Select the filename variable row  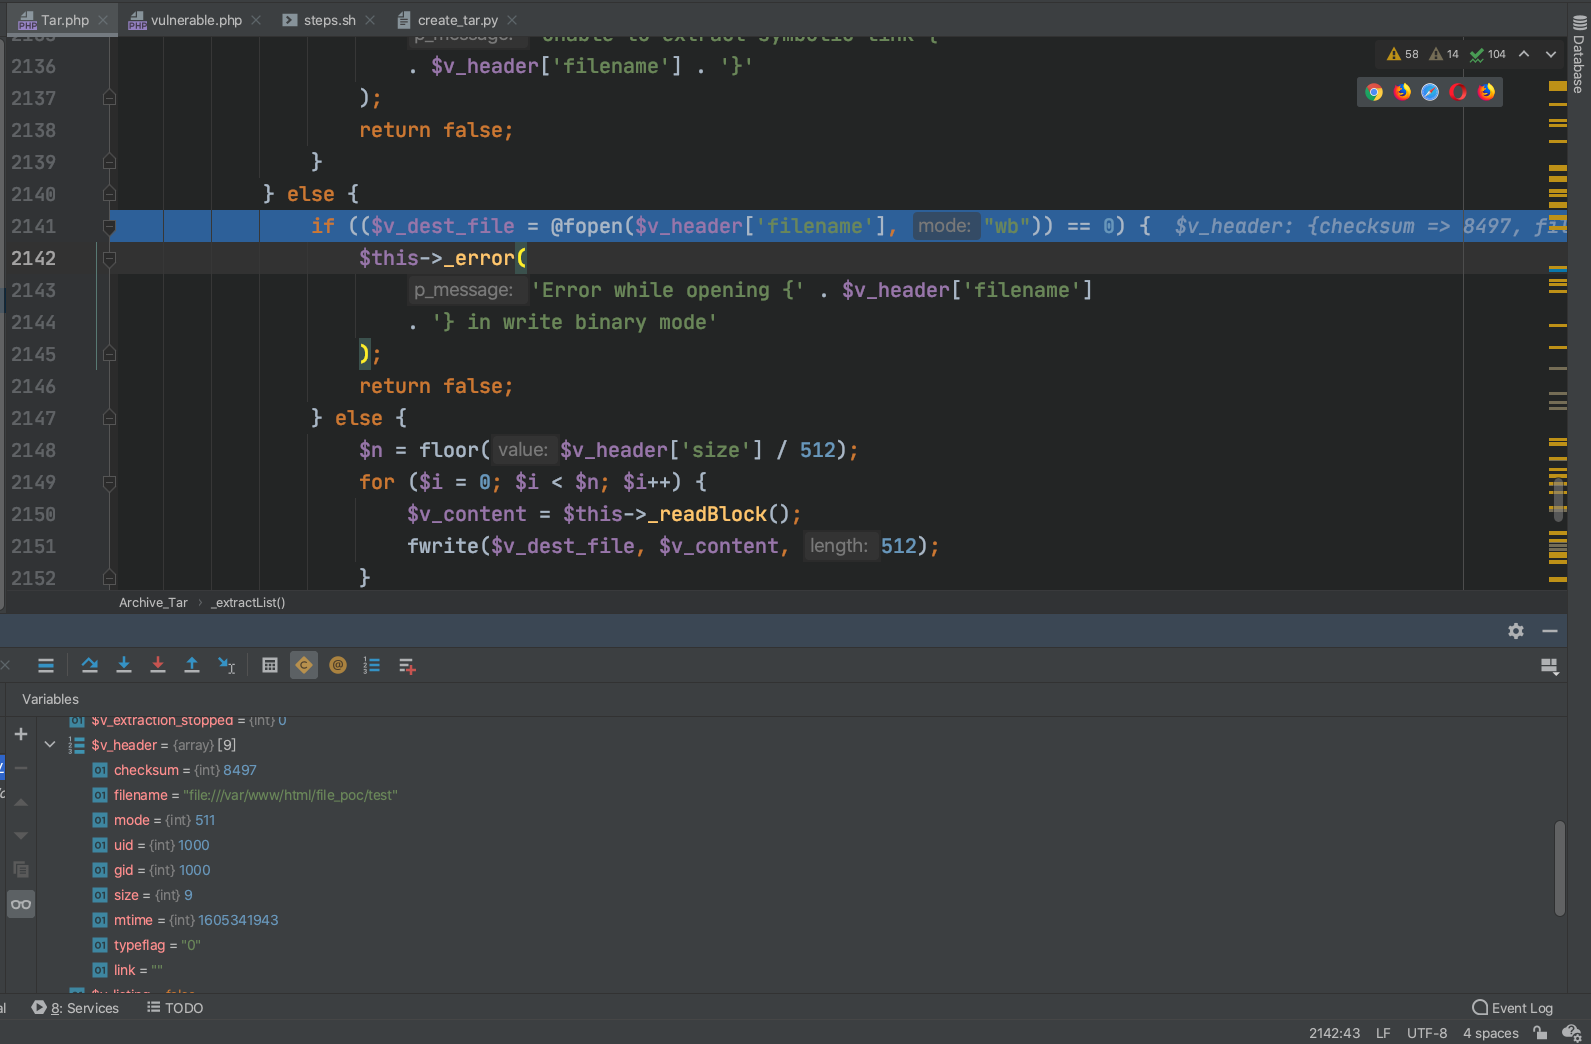[800, 795]
